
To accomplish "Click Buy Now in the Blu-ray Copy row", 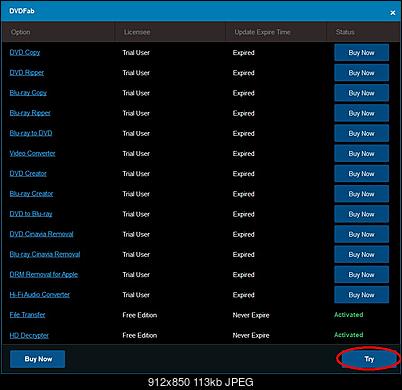I will click(x=361, y=93).
